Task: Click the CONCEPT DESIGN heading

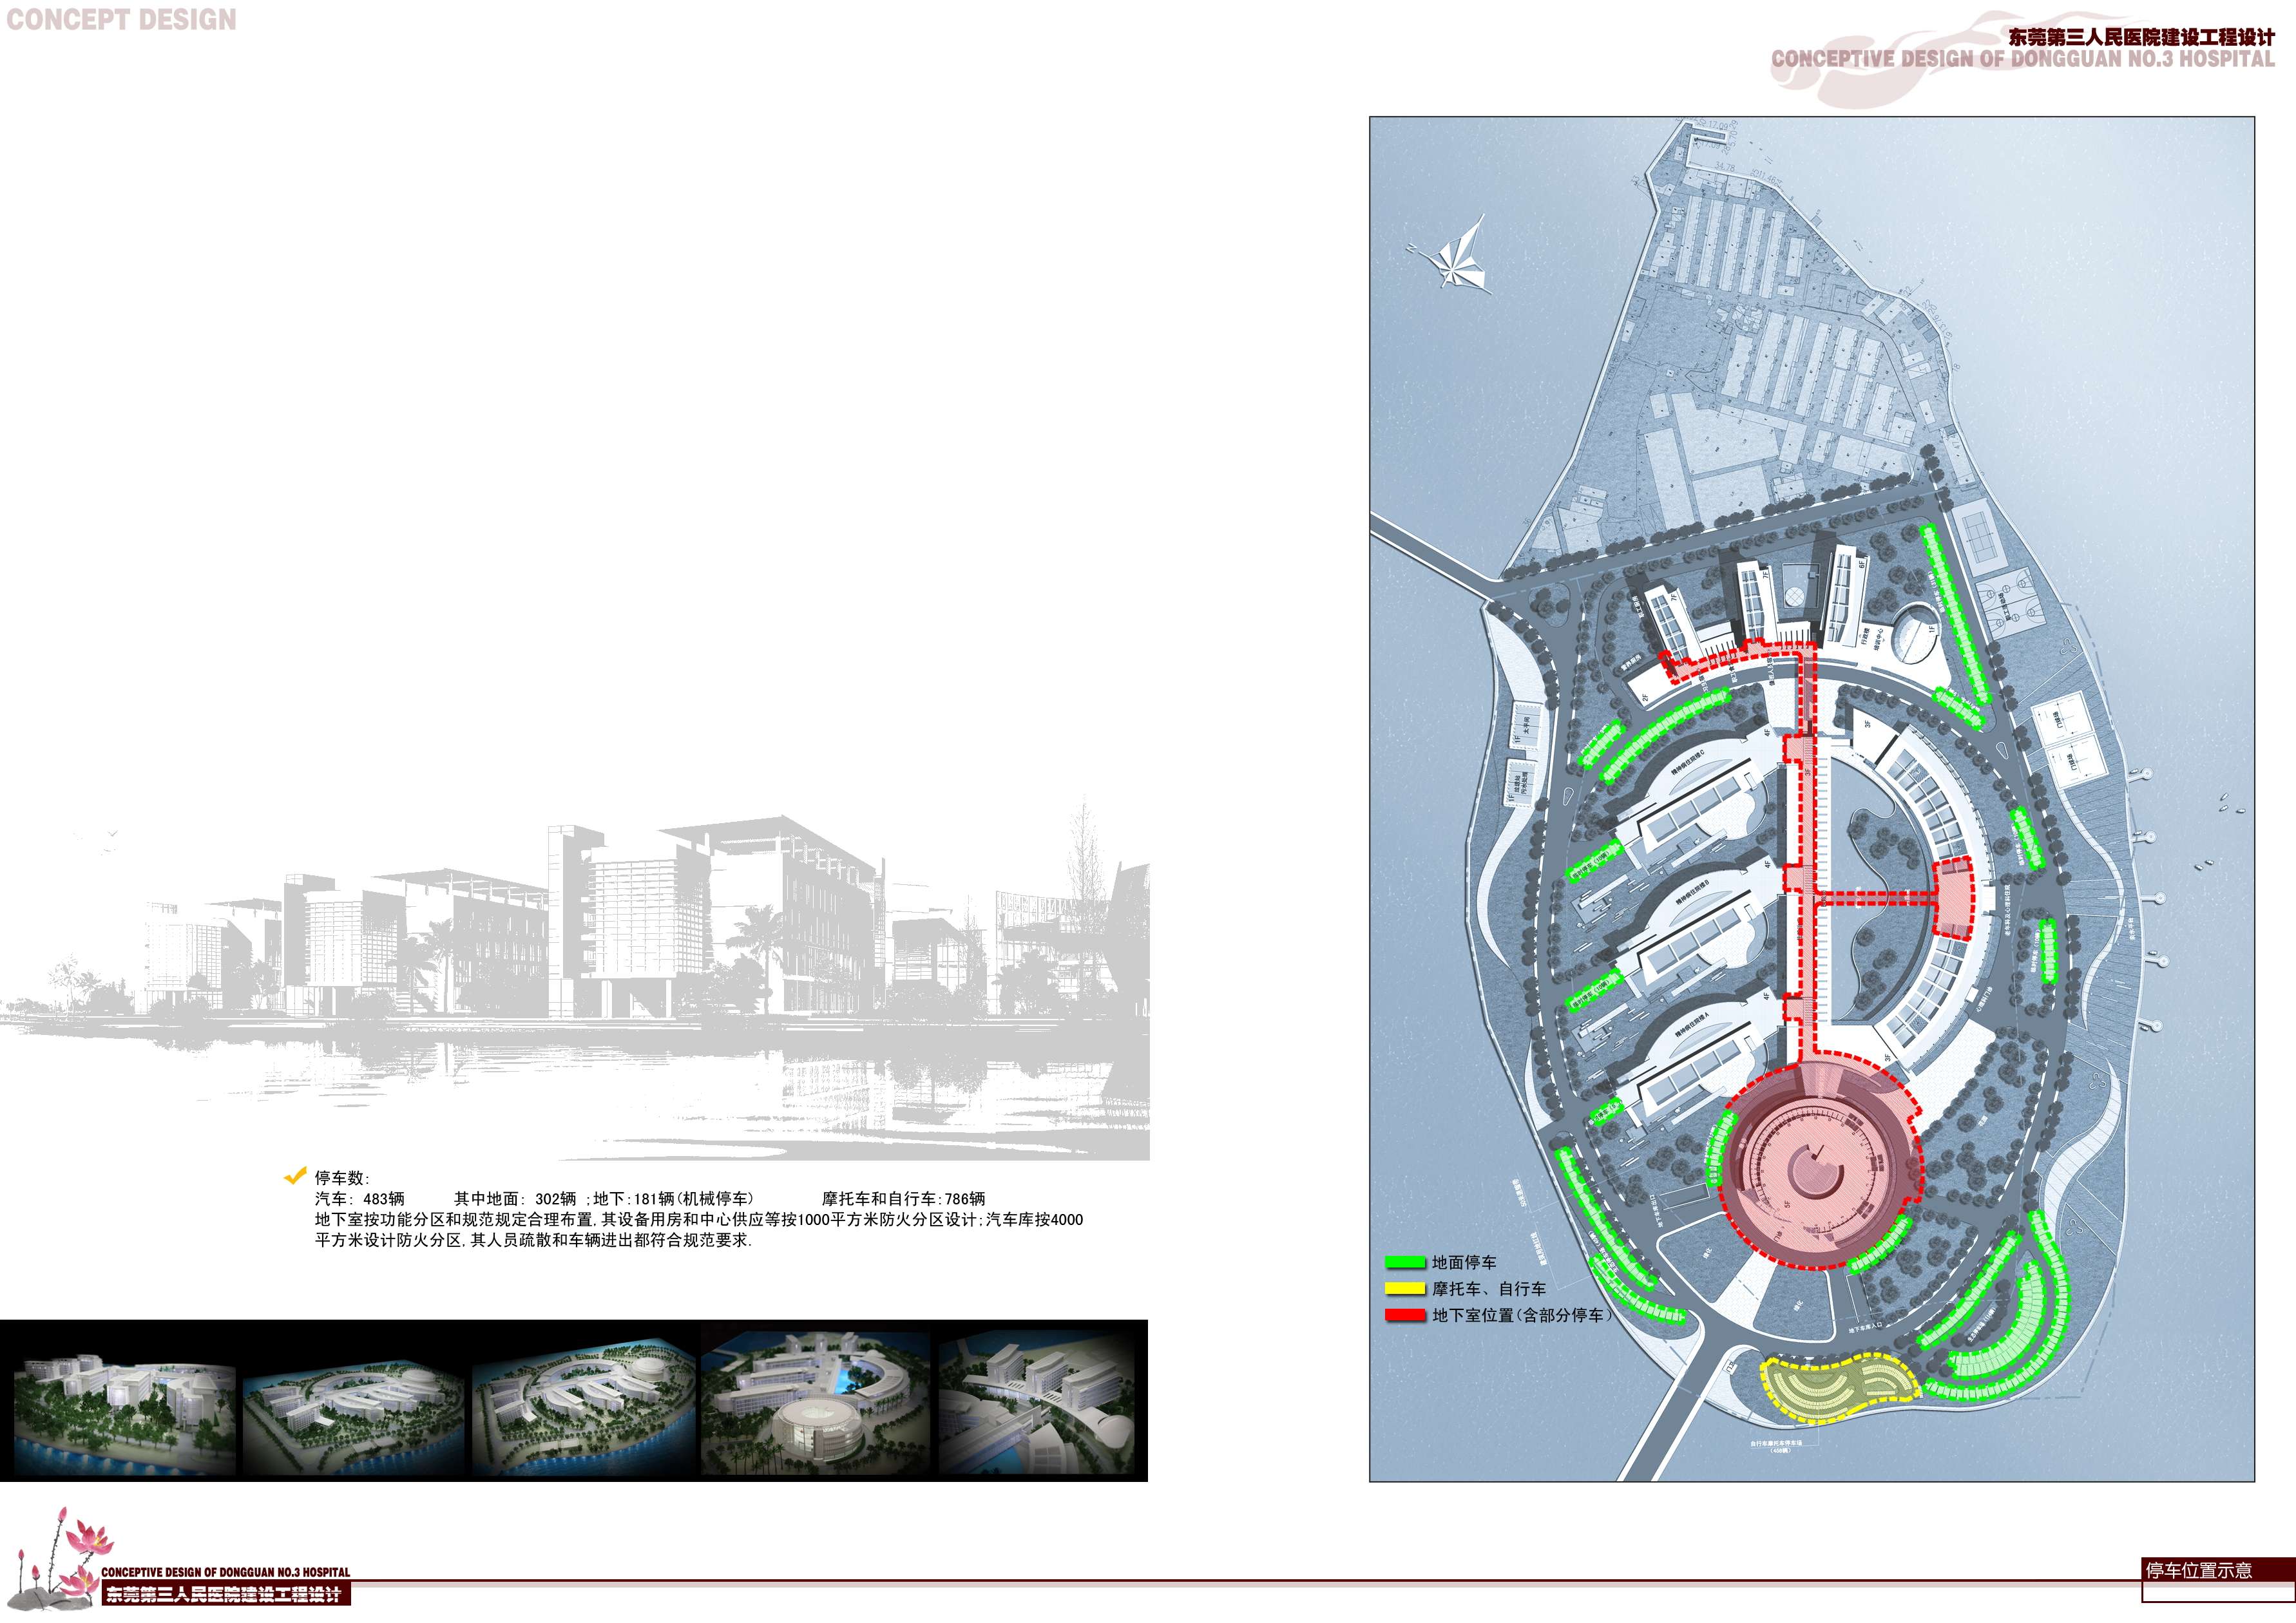Action: tap(121, 20)
